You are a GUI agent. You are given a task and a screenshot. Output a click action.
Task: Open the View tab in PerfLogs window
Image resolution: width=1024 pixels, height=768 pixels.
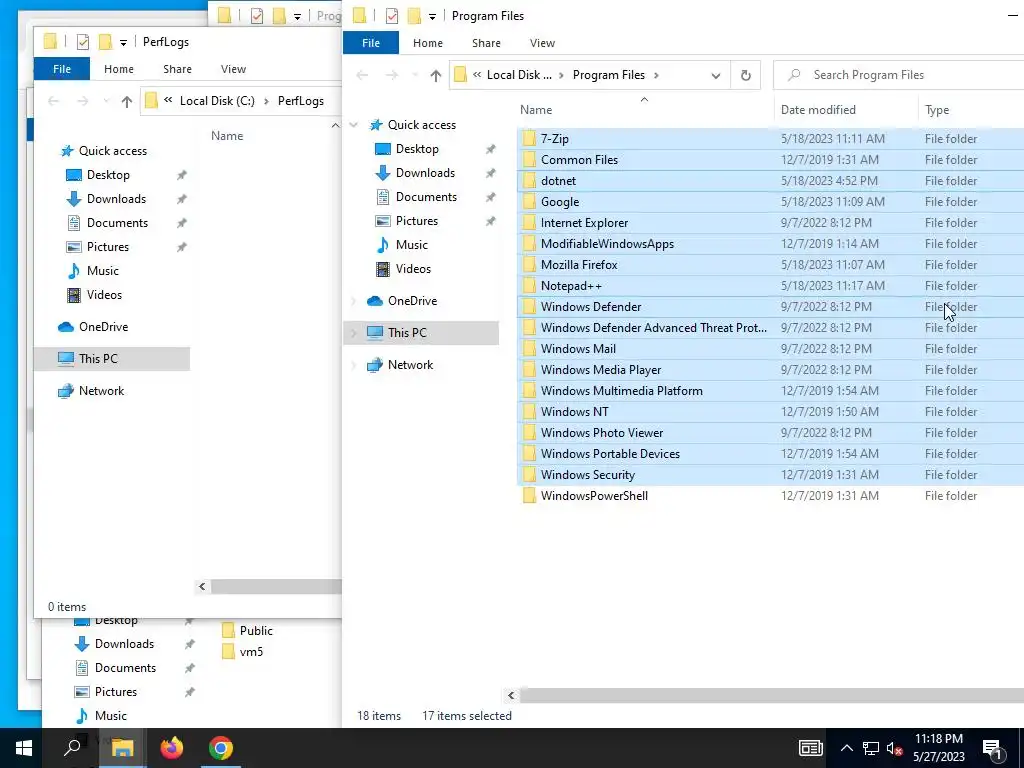(233, 69)
